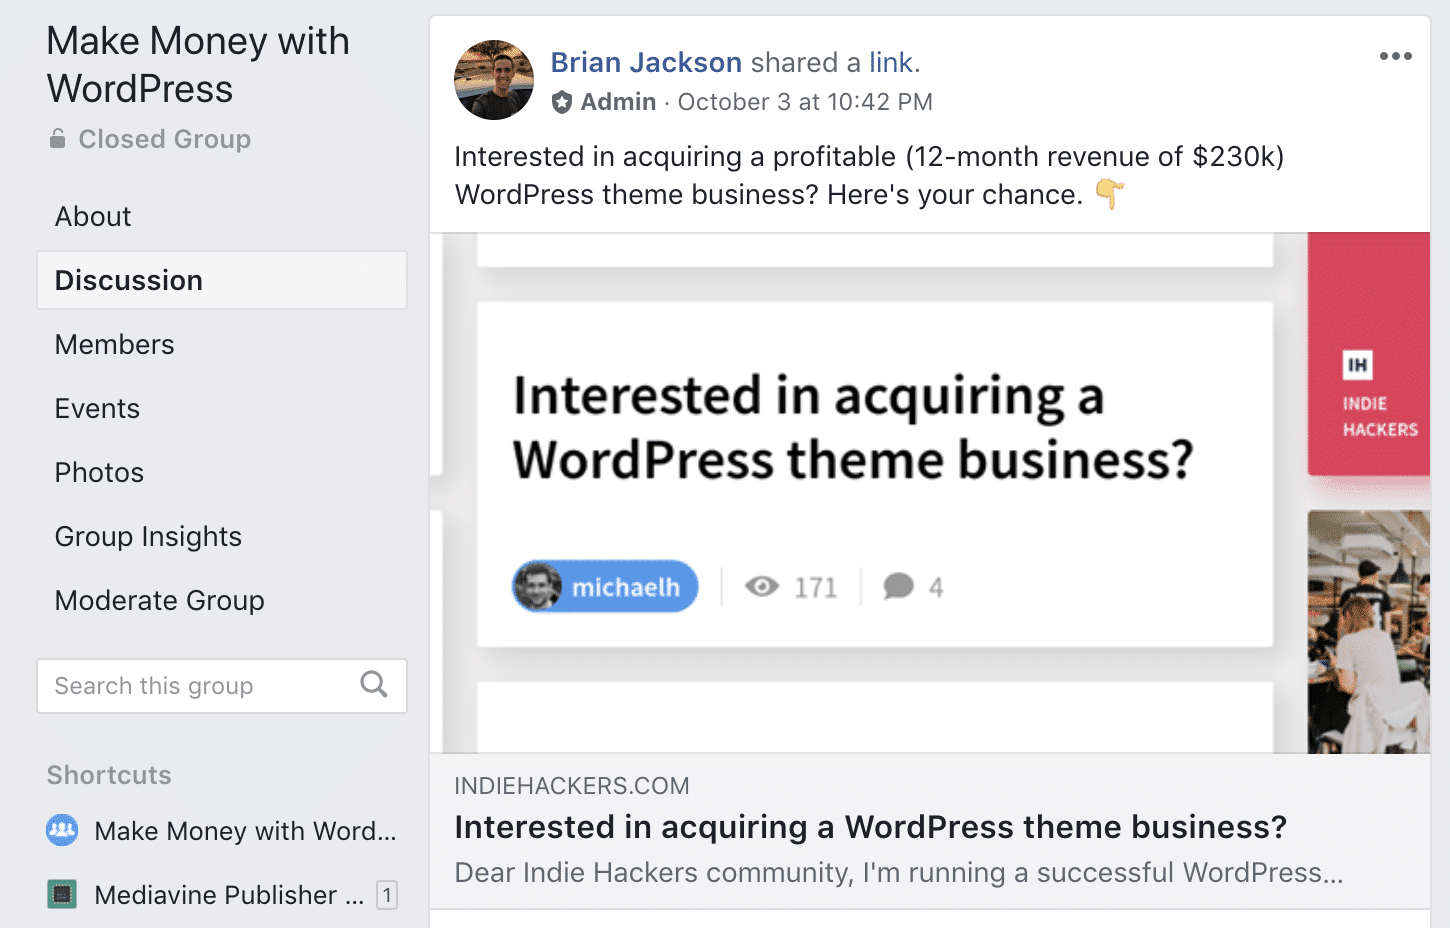Click the Make Money with WordPress shortcut icon
The width and height of the screenshot is (1450, 928).
coord(62,830)
